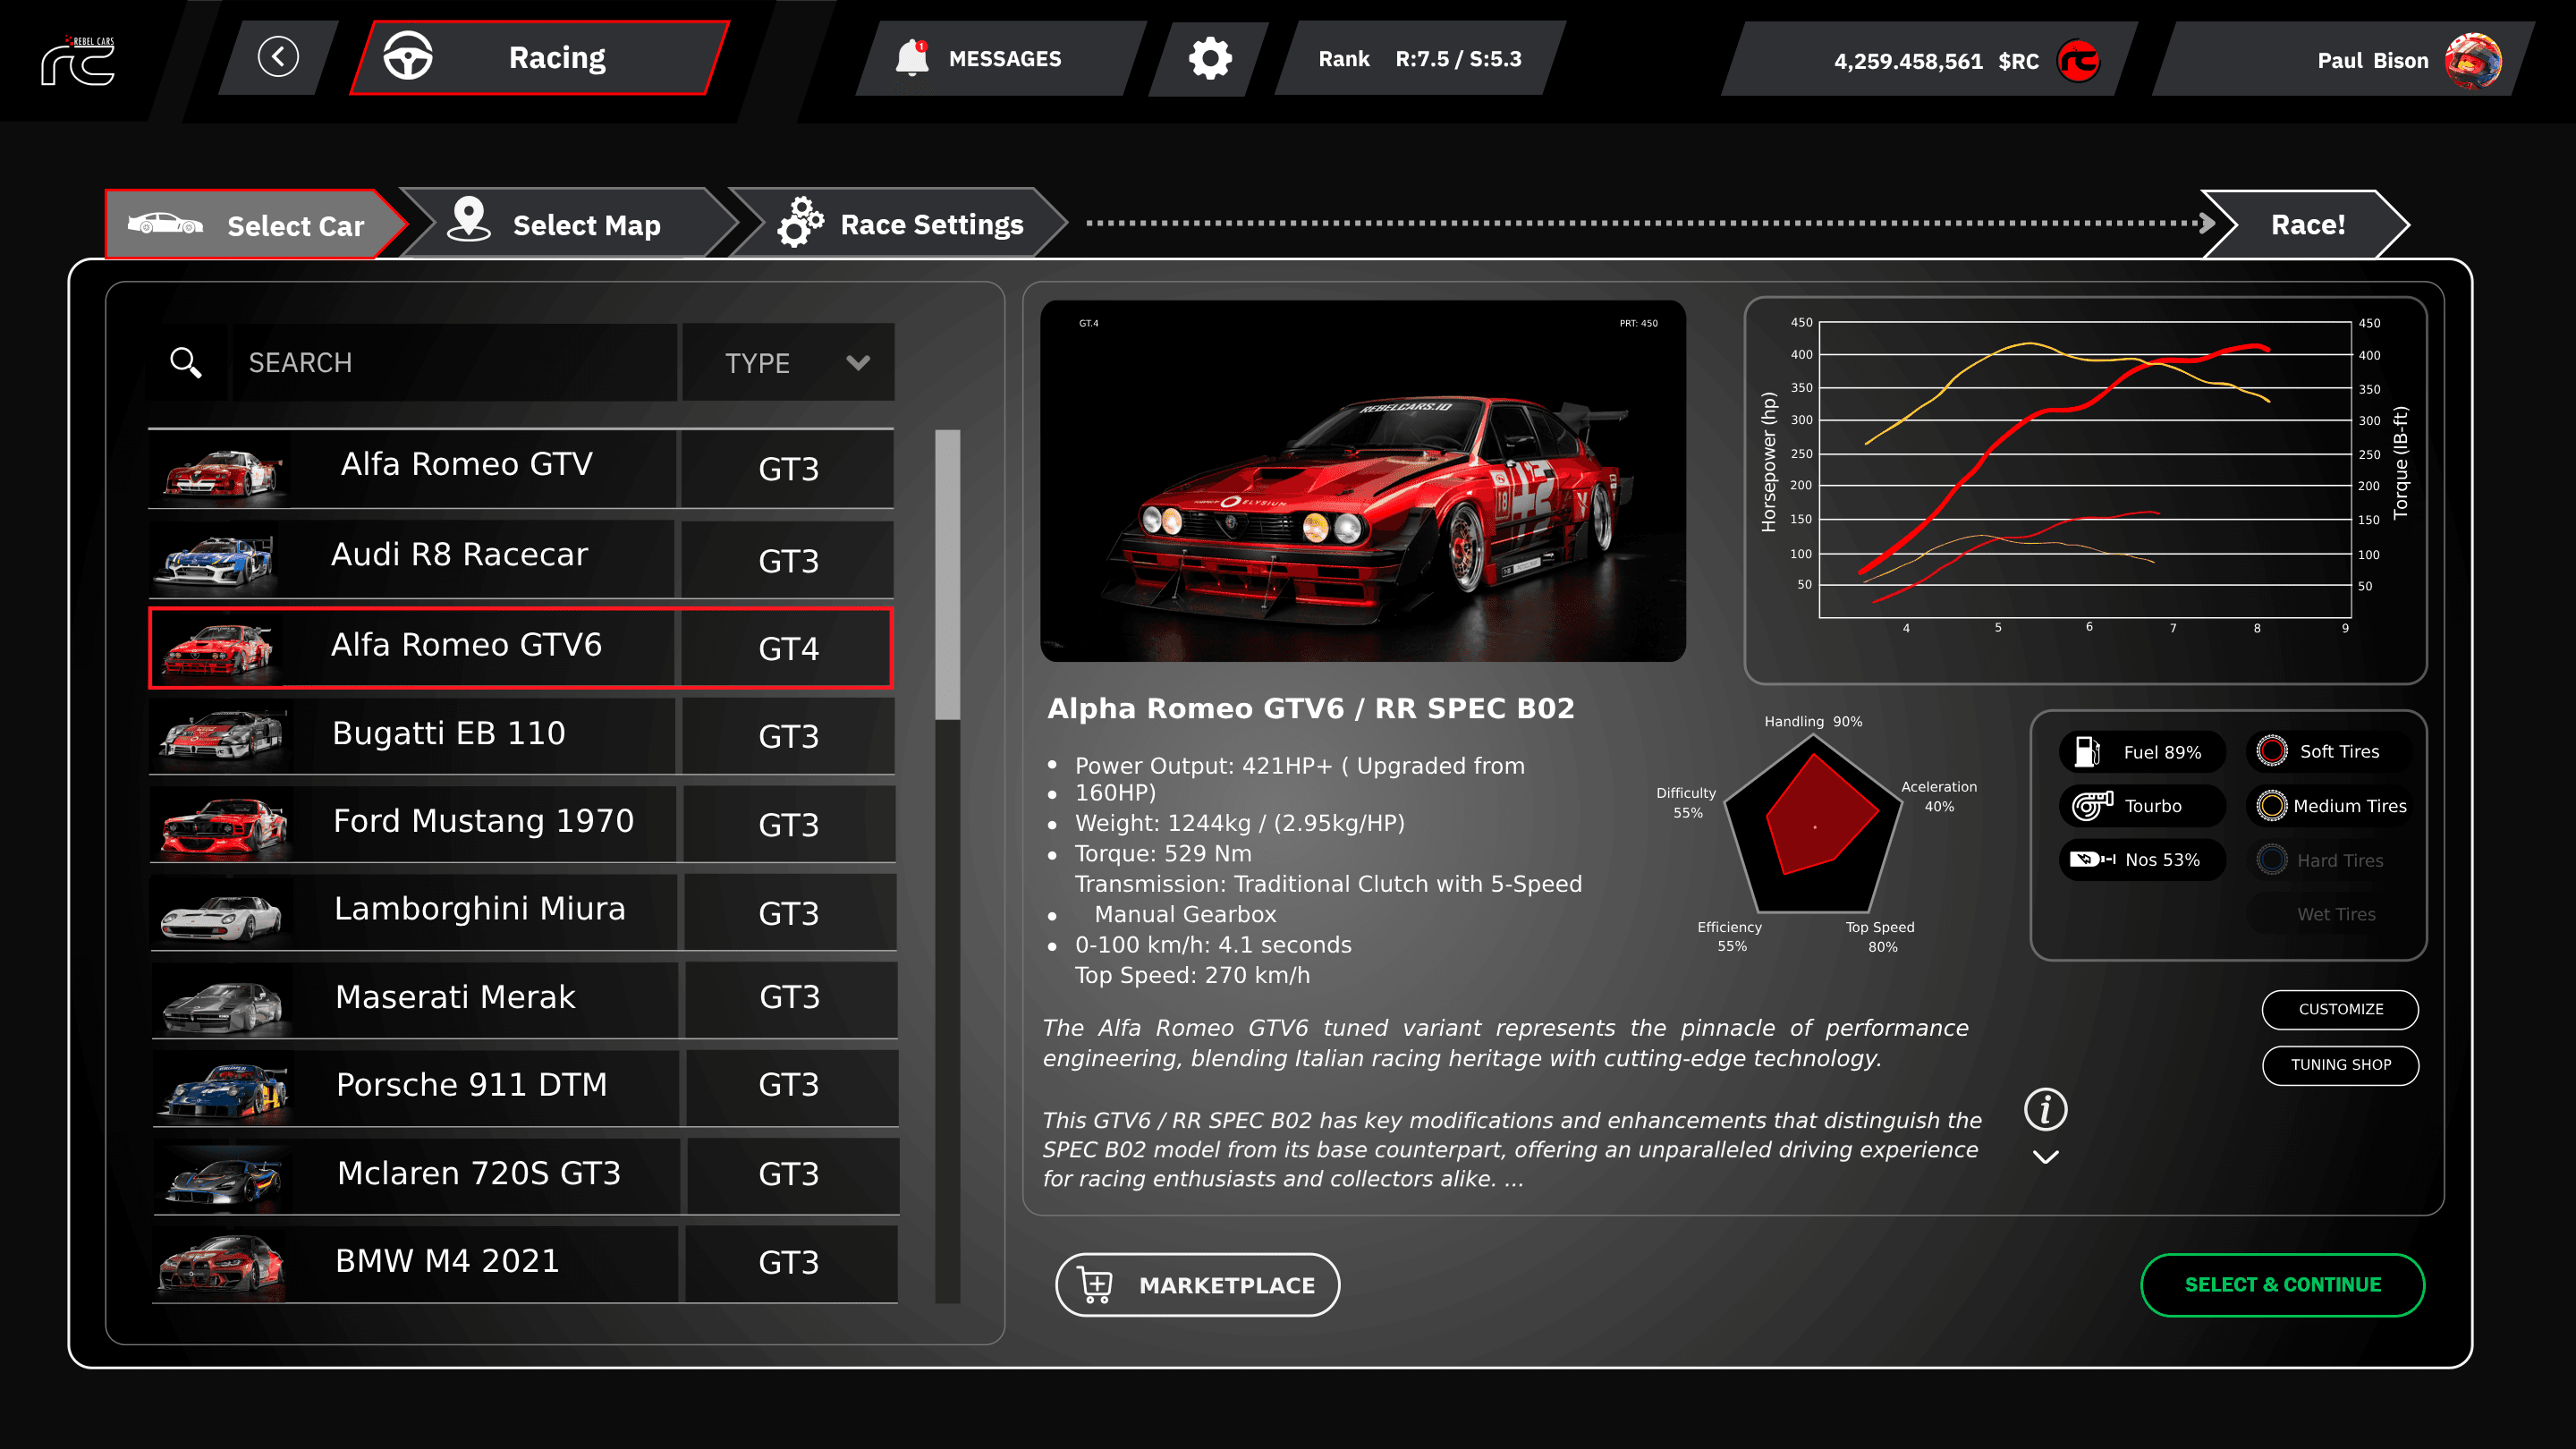
Task: Click the red $RC currency coin icon
Action: click(2077, 61)
